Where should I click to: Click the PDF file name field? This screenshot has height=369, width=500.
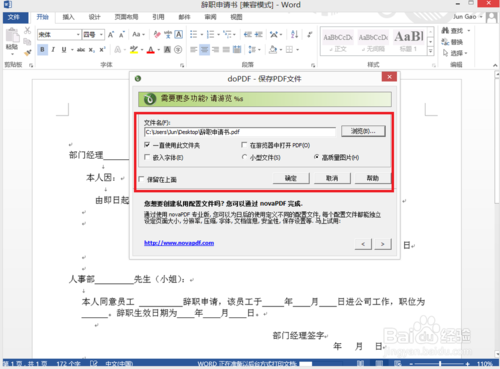click(x=240, y=132)
